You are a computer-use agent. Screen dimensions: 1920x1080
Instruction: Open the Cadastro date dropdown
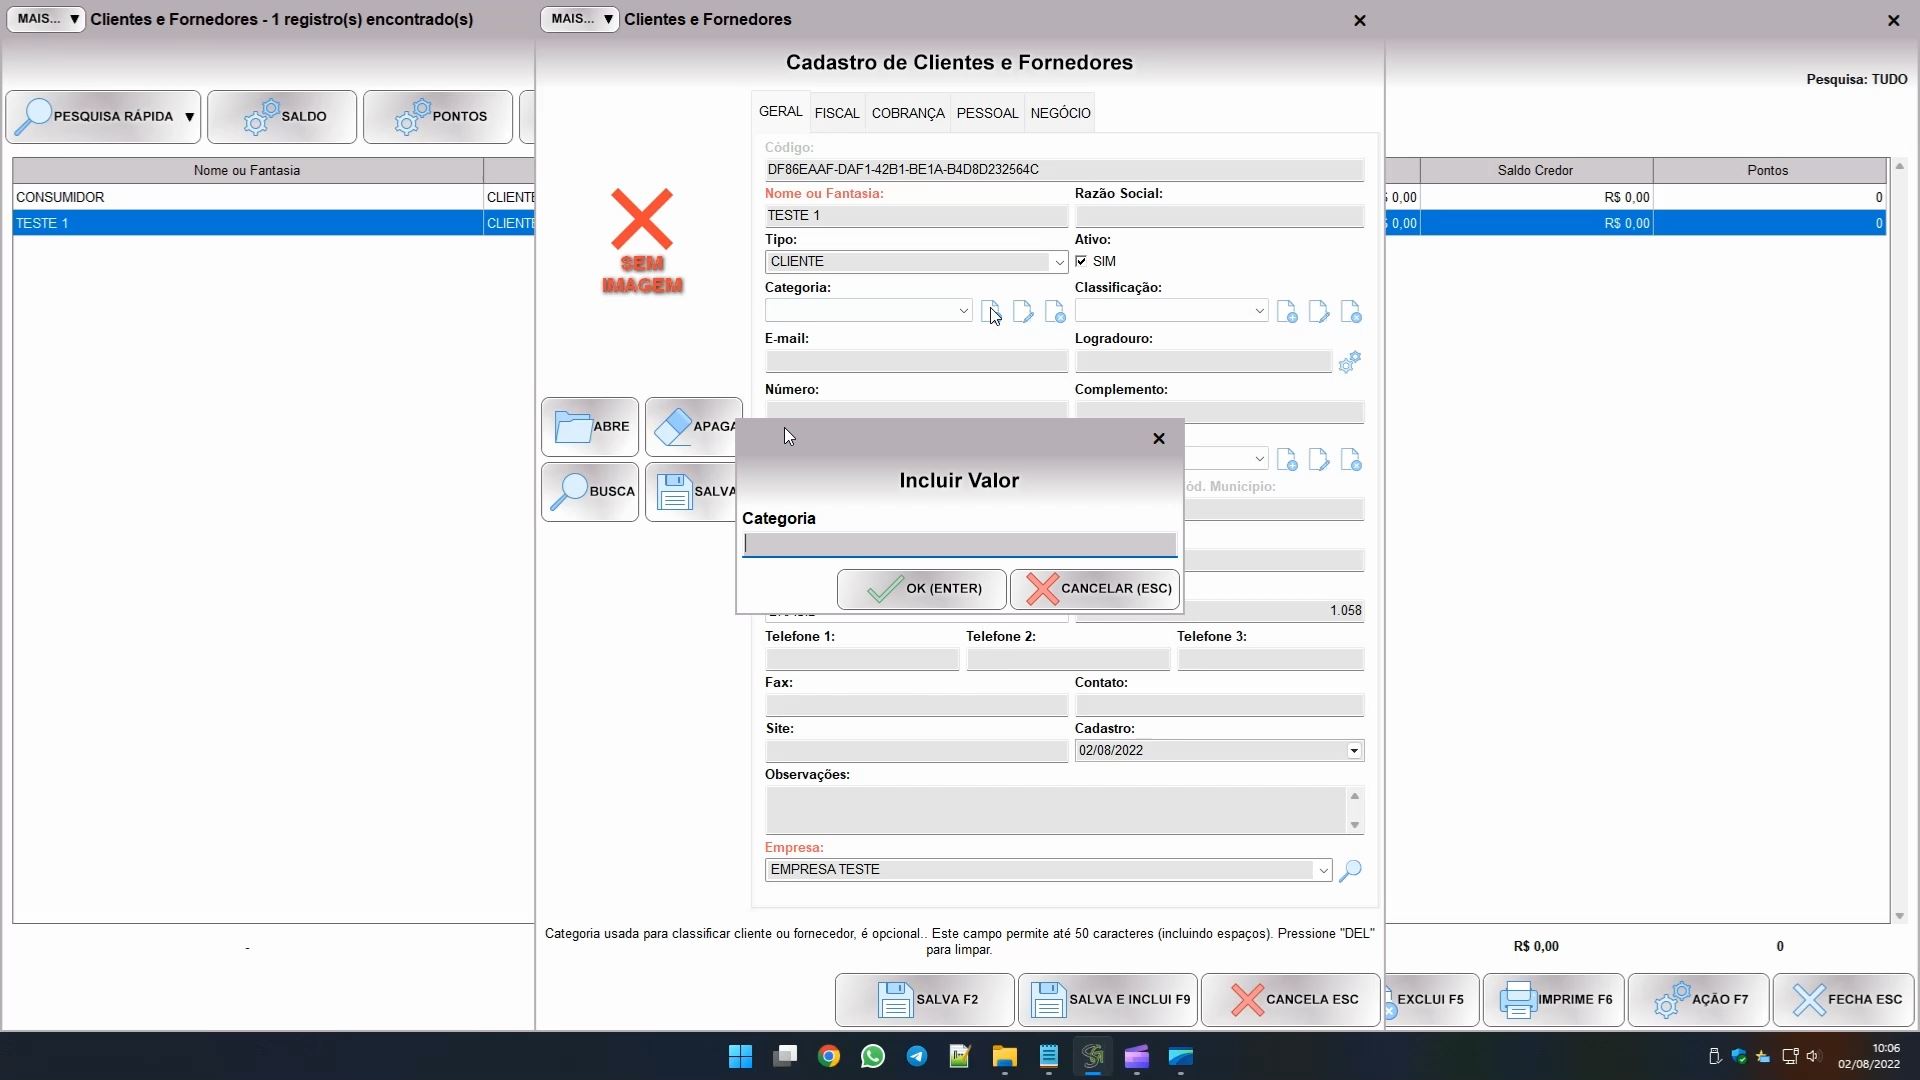click(x=1354, y=751)
